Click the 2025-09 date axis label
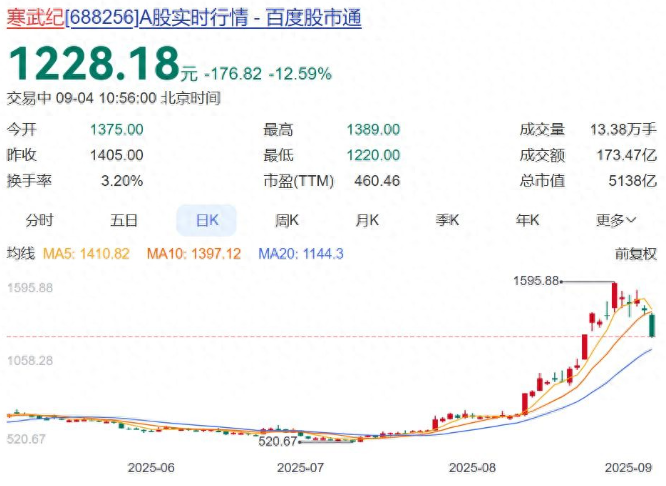The image size is (666, 486). [x=628, y=468]
